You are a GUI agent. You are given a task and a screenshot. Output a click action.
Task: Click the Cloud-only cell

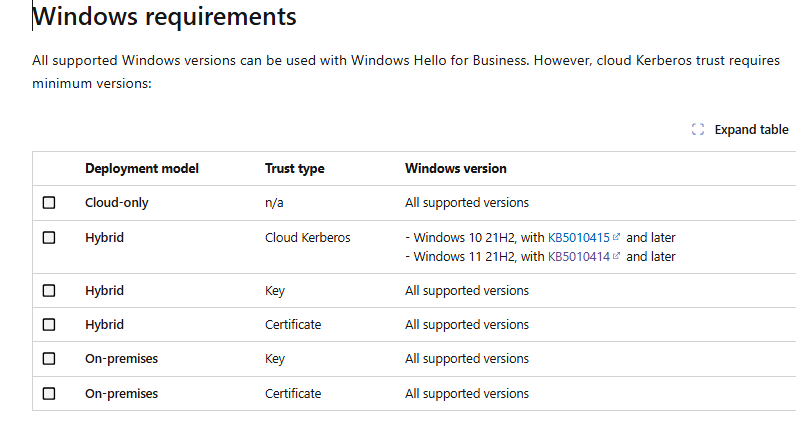[117, 203]
